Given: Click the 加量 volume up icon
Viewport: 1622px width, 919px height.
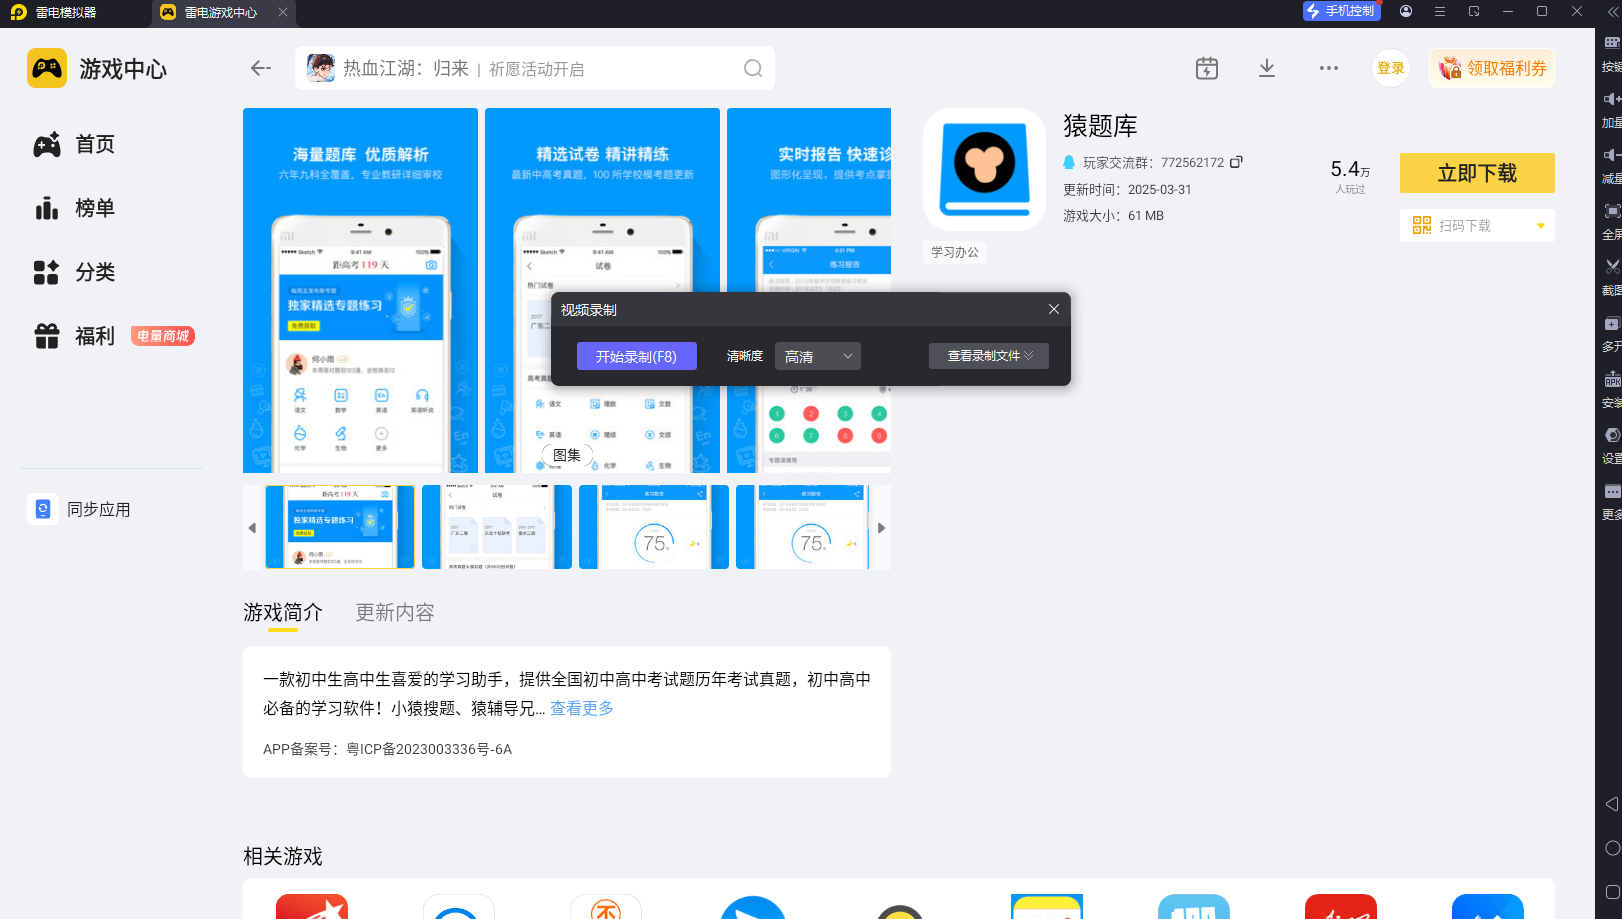Looking at the screenshot, I should tap(1610, 99).
